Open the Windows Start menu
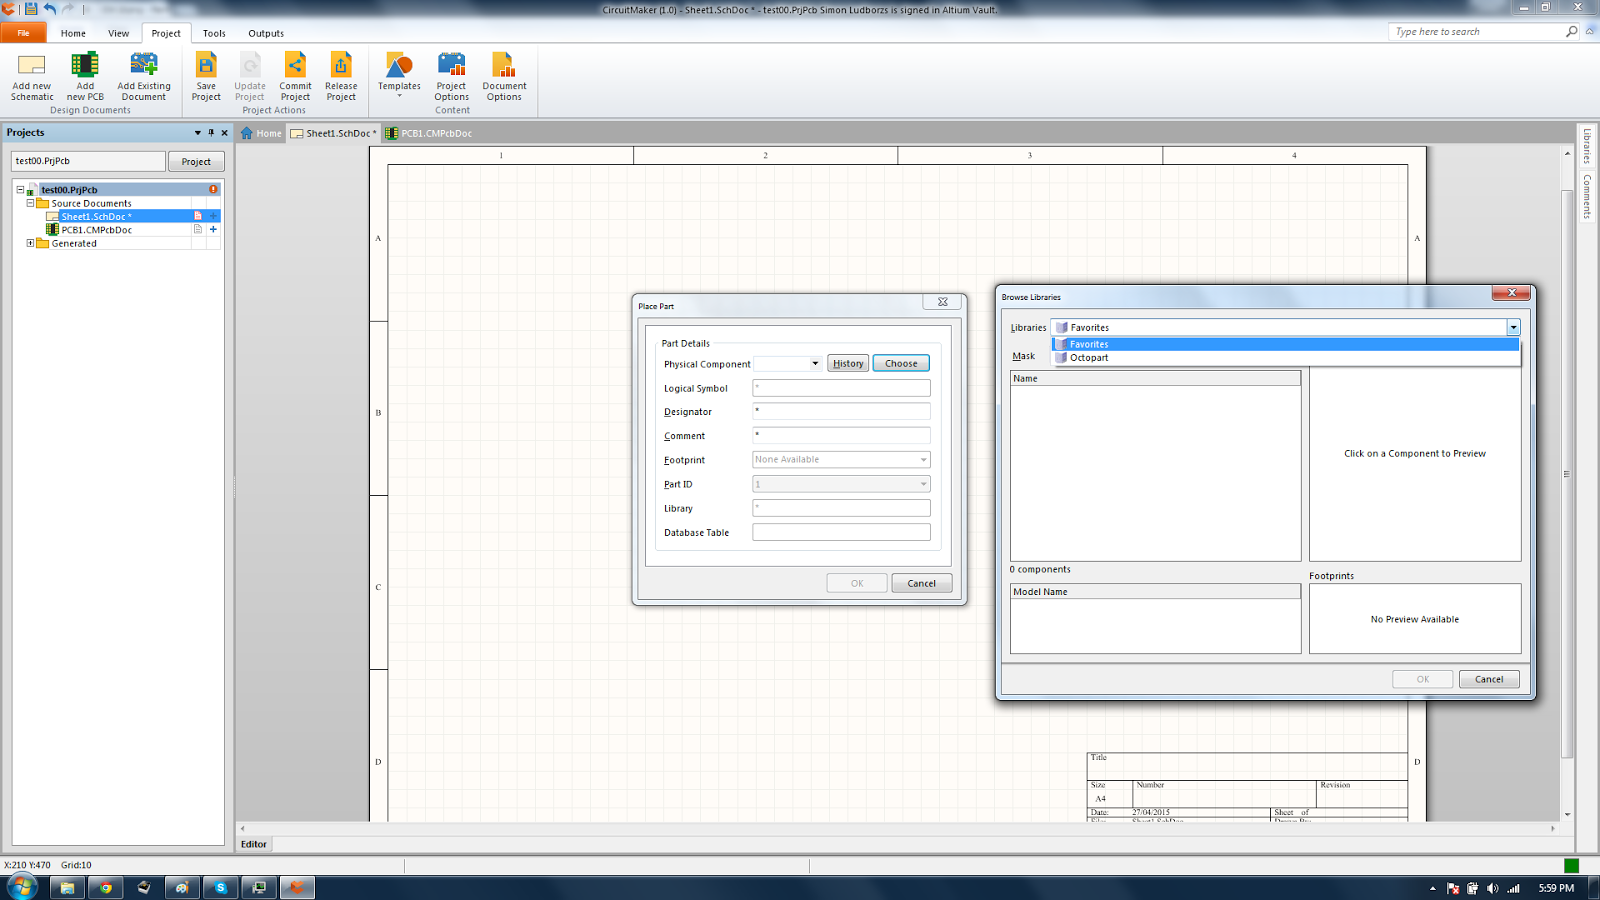 21,887
